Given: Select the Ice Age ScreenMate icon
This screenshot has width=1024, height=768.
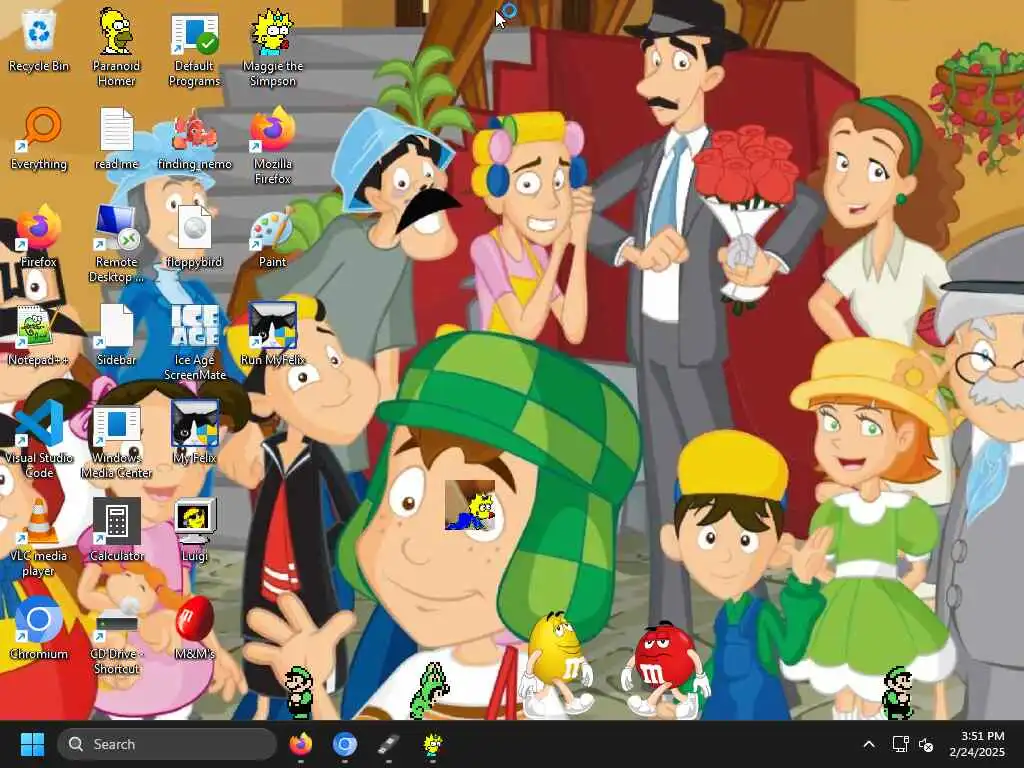Looking at the screenshot, I should (195, 341).
